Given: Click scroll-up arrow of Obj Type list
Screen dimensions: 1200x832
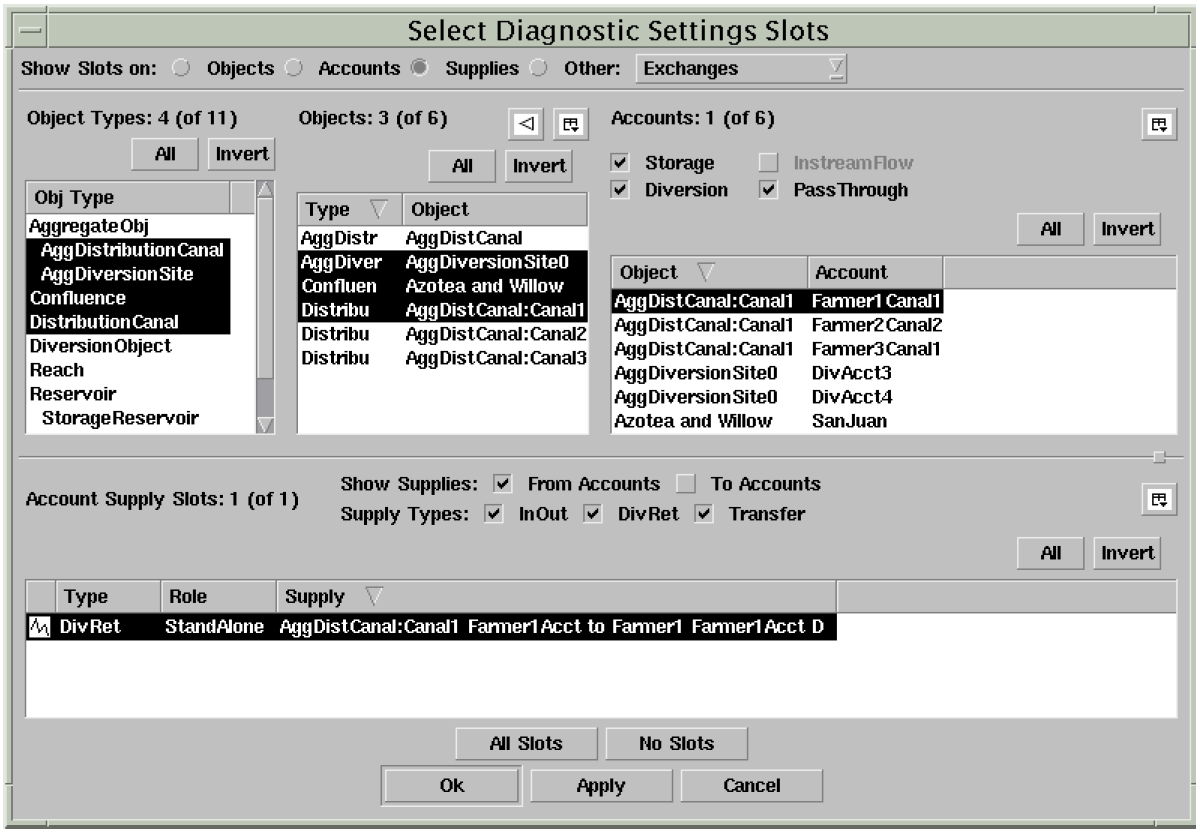Looking at the screenshot, I should tap(265, 190).
